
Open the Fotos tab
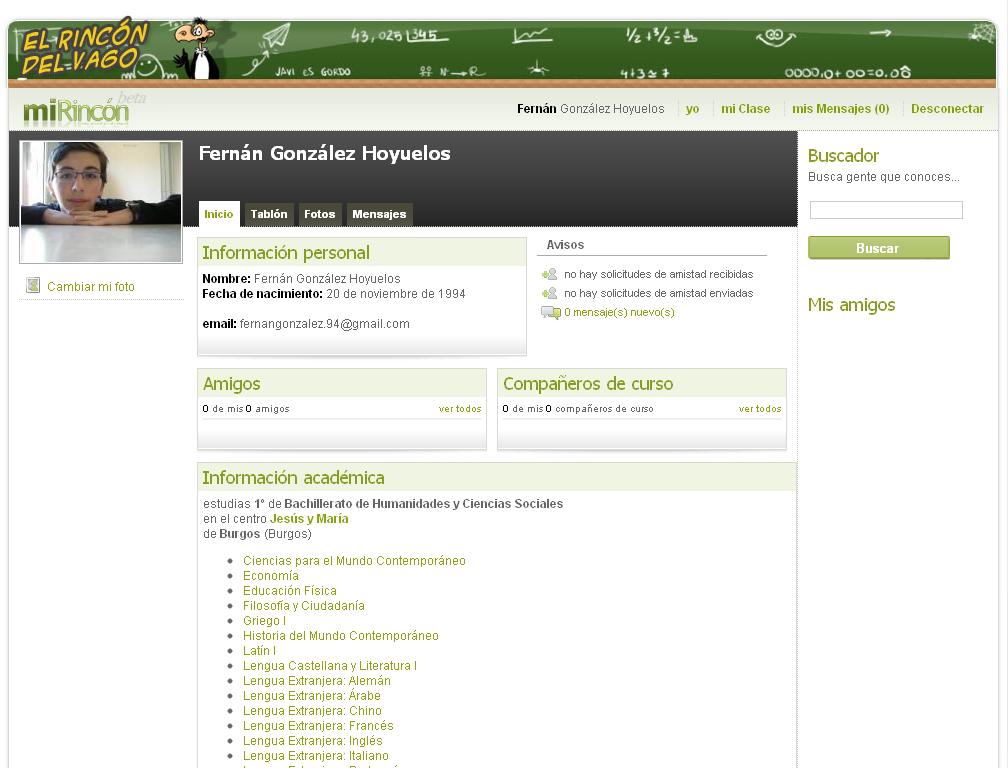pos(320,214)
